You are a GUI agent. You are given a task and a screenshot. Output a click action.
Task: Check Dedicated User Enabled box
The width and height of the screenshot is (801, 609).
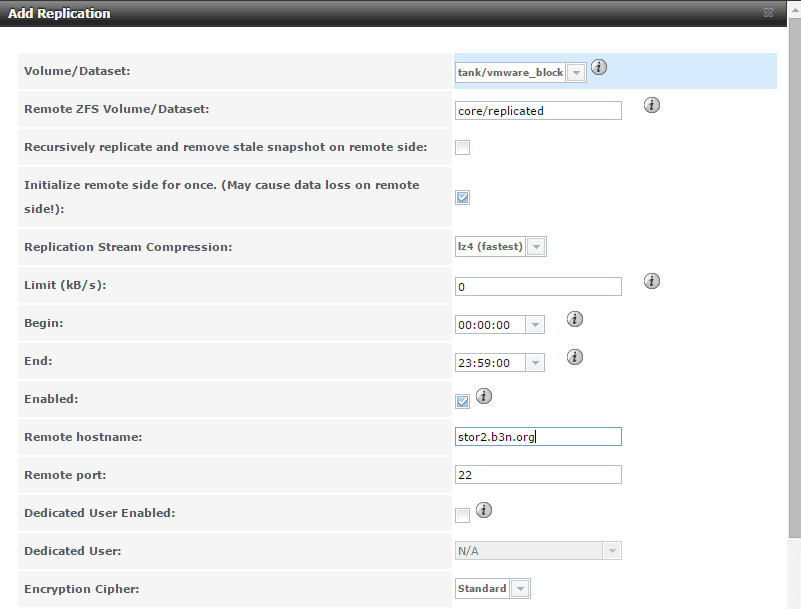coord(462,515)
